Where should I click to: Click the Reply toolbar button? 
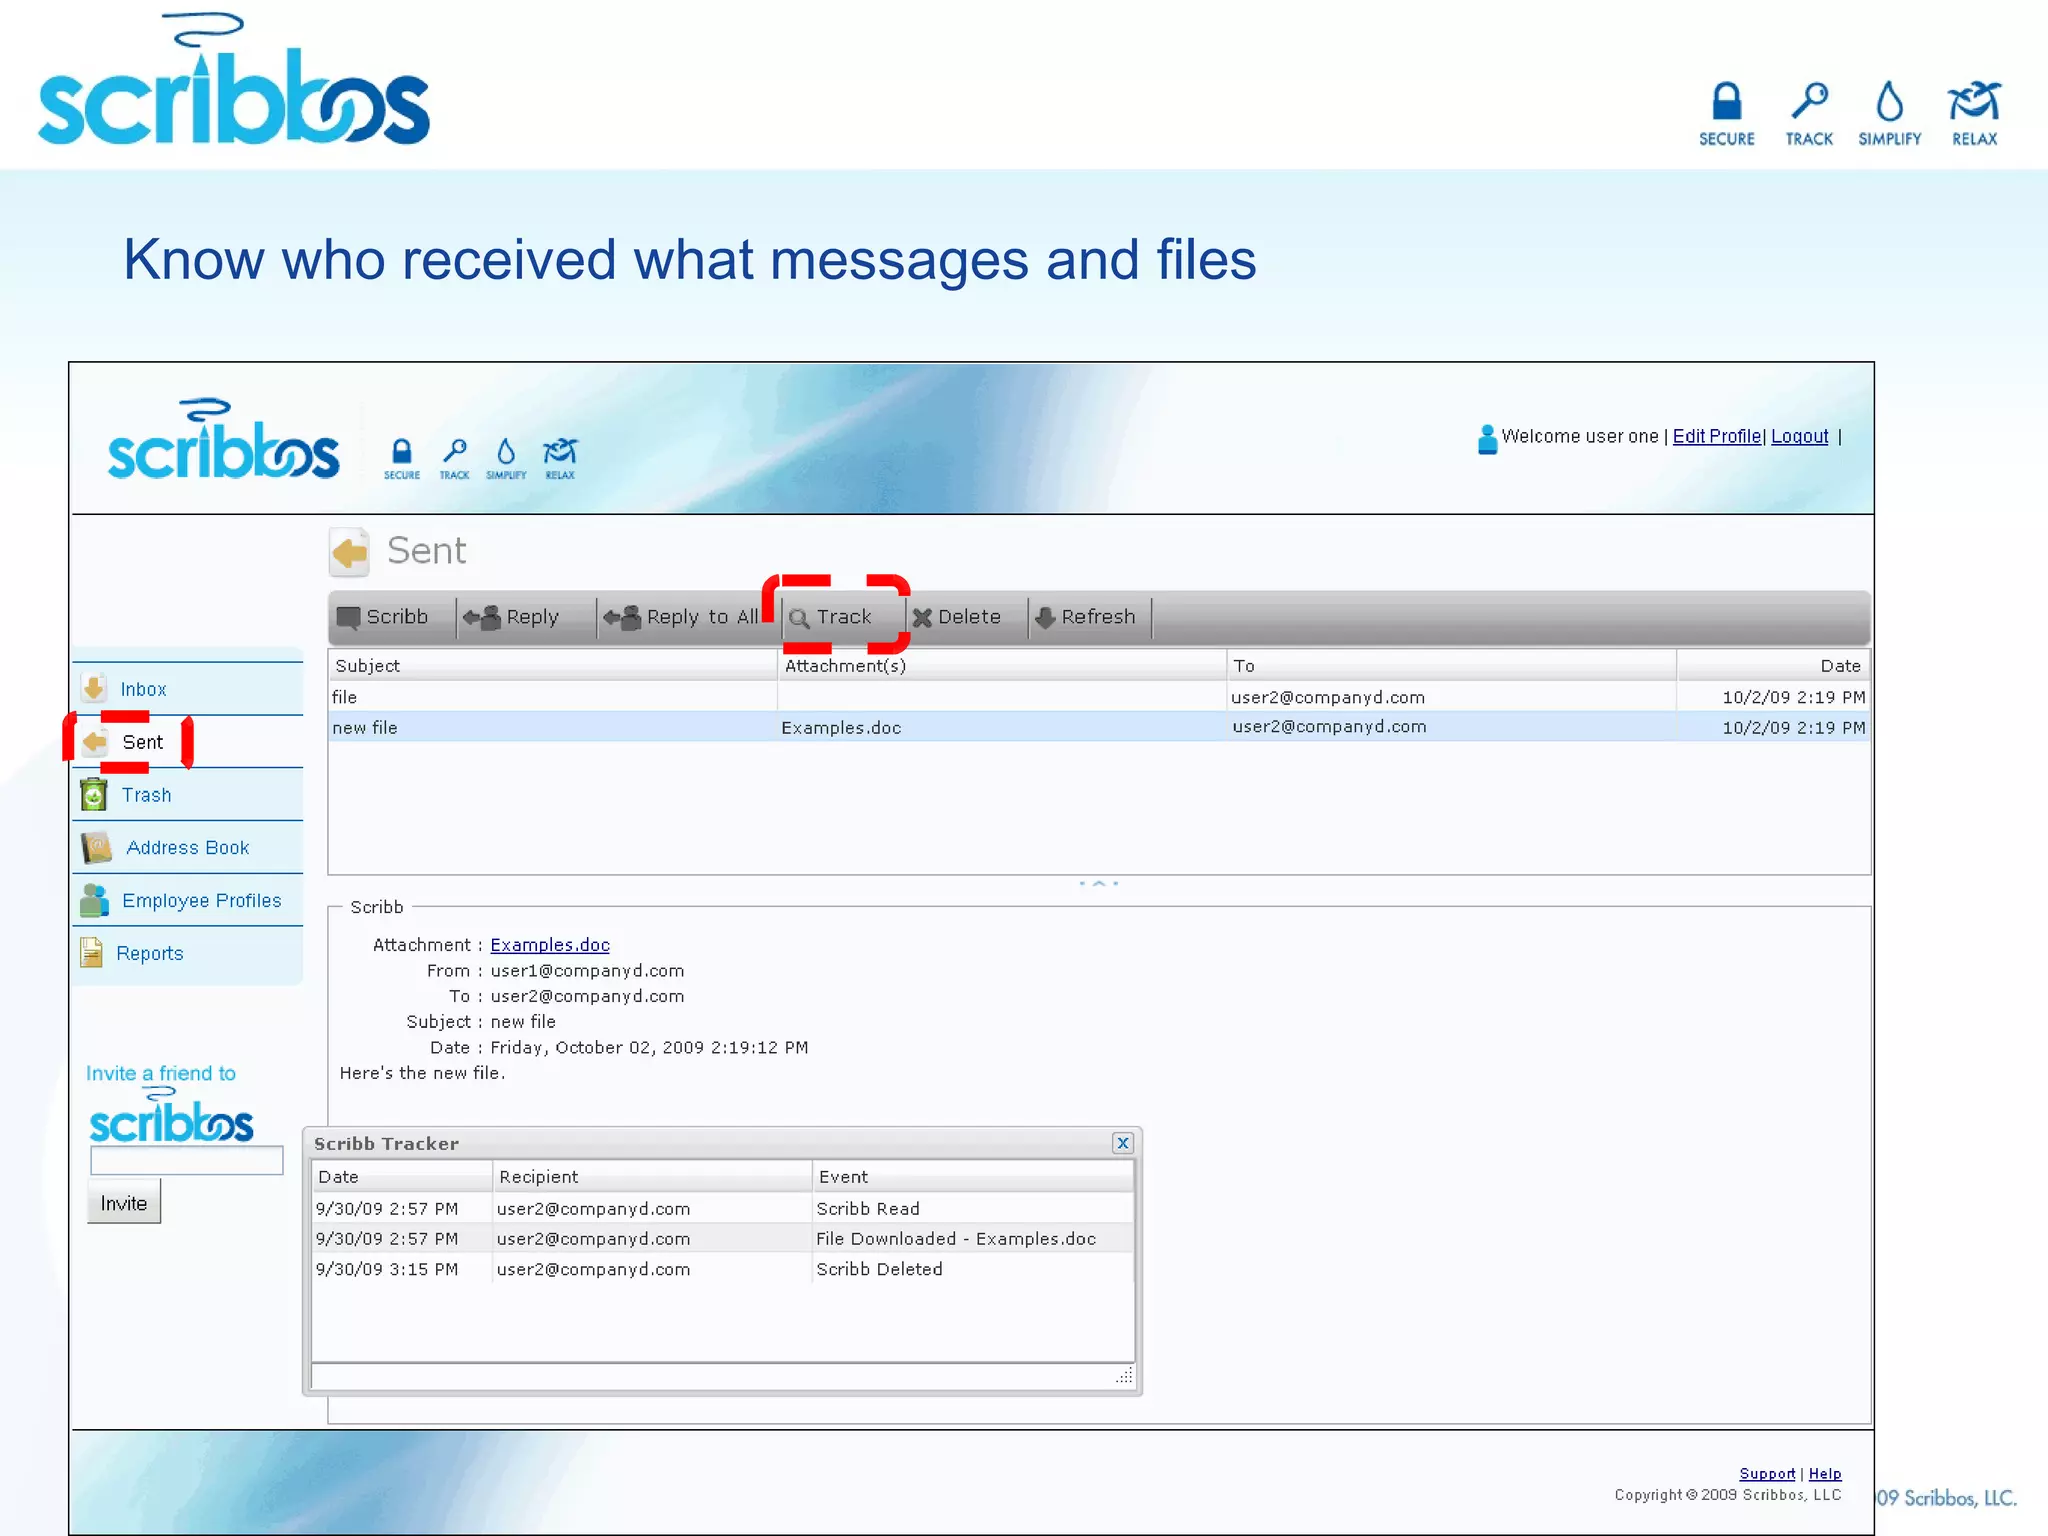coord(511,617)
